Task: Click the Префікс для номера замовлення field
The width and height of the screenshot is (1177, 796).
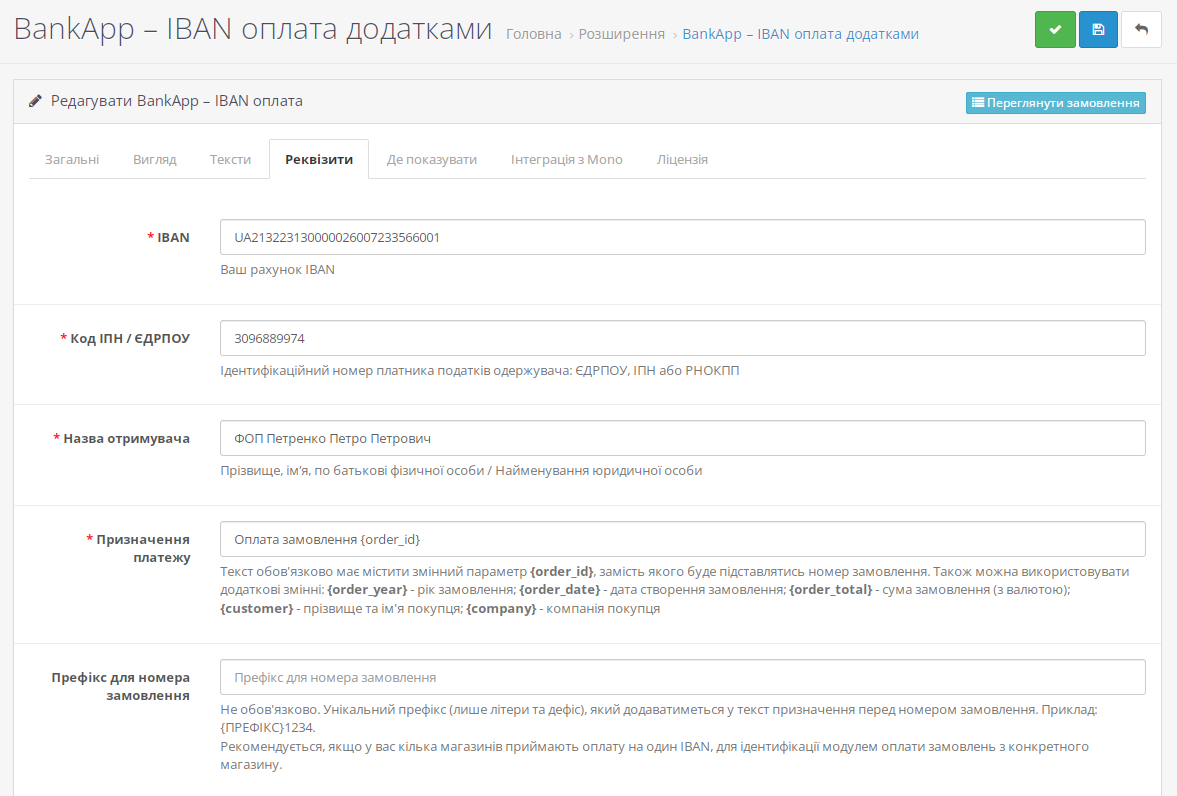Action: tap(682, 677)
